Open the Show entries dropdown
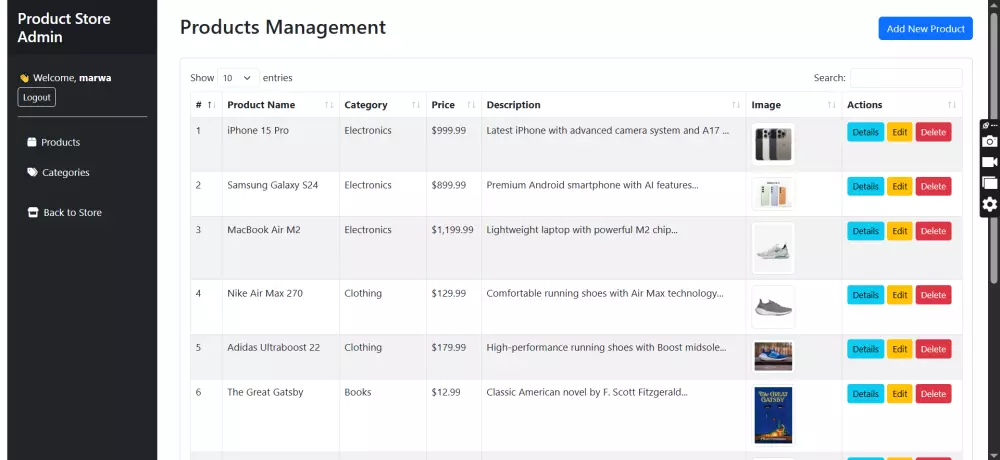Viewport: 1000px width, 460px height. point(238,78)
